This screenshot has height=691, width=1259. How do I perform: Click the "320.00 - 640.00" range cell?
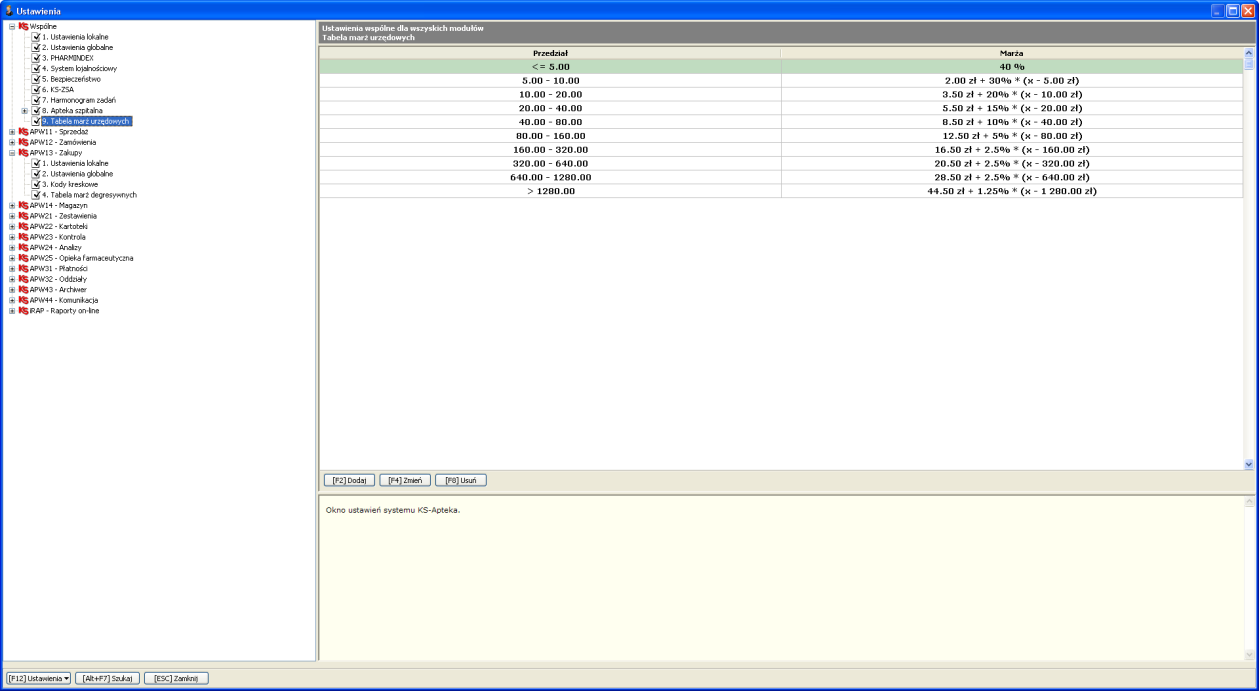pyautogui.click(x=550, y=163)
